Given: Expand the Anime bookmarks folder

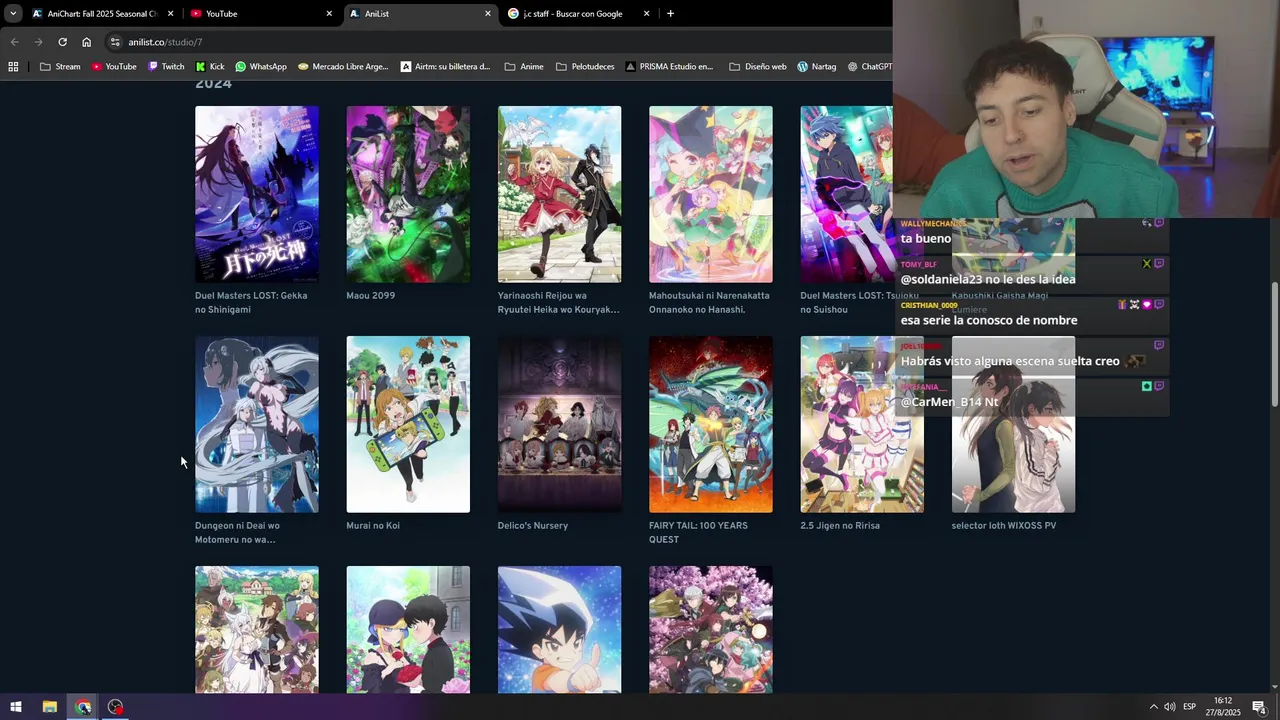Looking at the screenshot, I should 524,67.
